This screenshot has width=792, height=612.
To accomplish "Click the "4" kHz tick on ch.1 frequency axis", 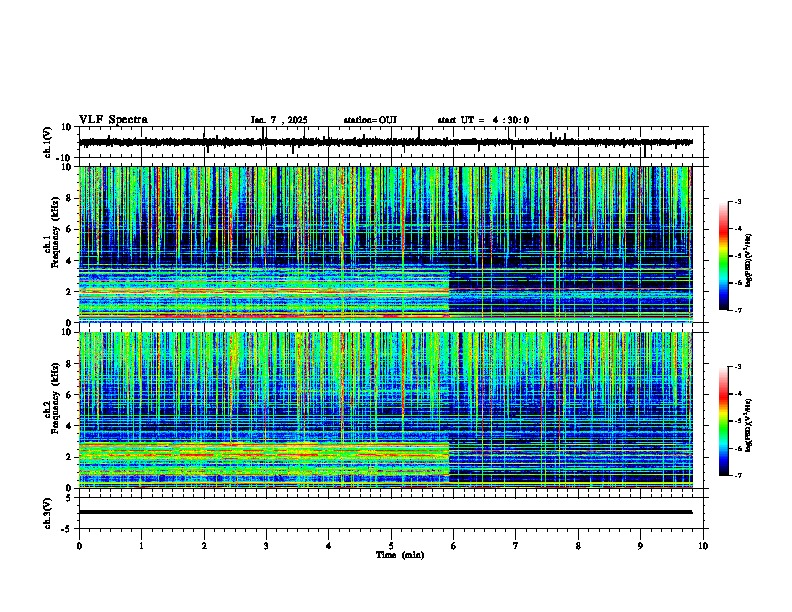I will tap(70, 261).
